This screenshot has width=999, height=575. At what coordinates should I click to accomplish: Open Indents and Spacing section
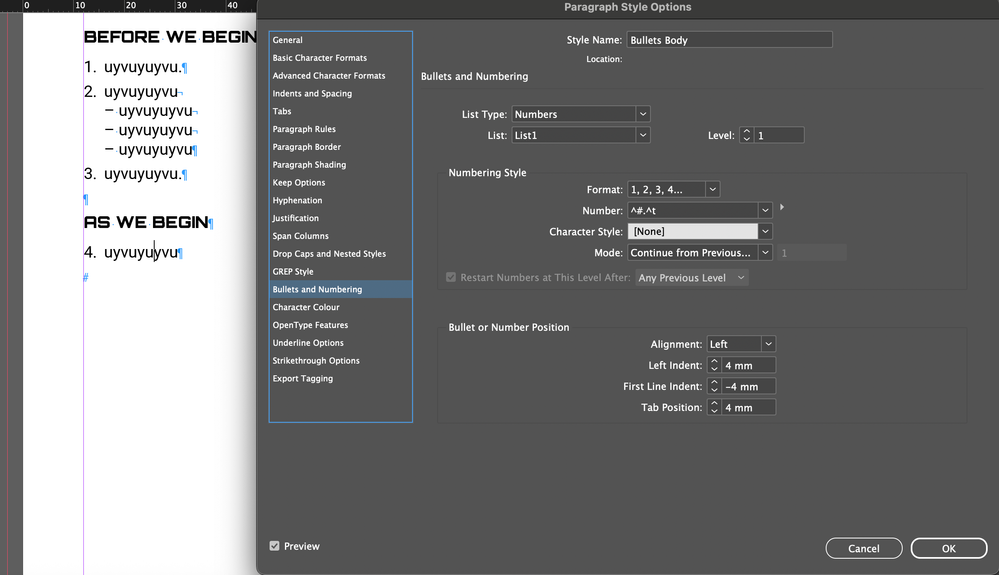pos(340,93)
